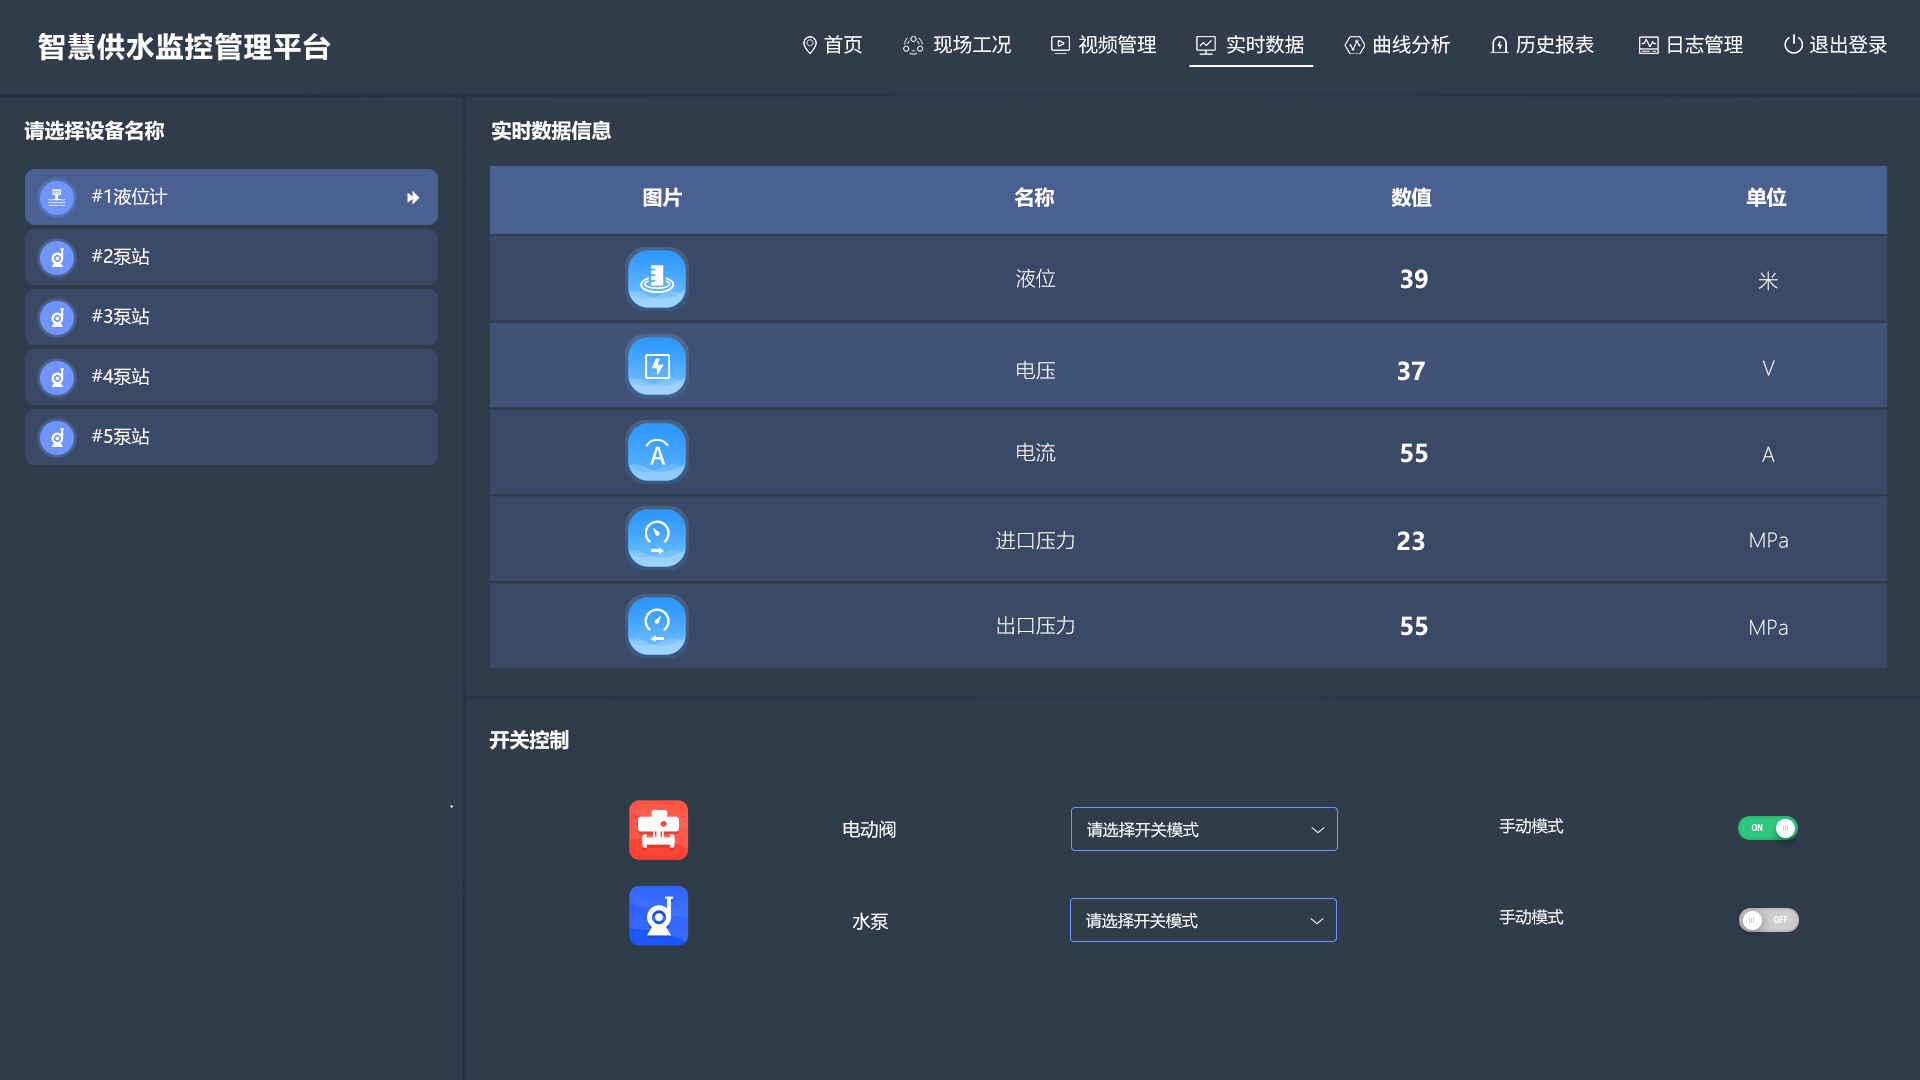Click the 水泵 label text
Image resolution: width=1920 pixels, height=1080 pixels.
(870, 922)
